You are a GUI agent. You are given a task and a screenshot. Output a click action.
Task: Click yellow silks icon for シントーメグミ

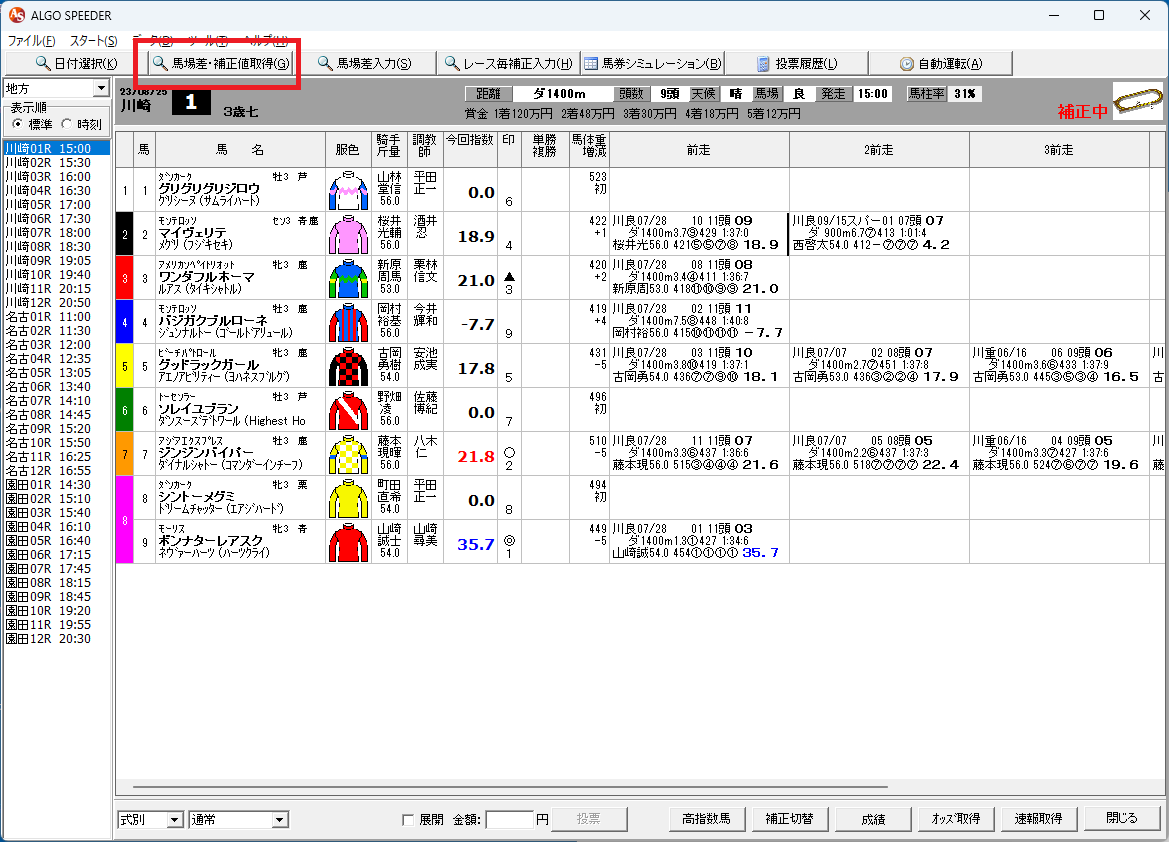pyautogui.click(x=348, y=499)
